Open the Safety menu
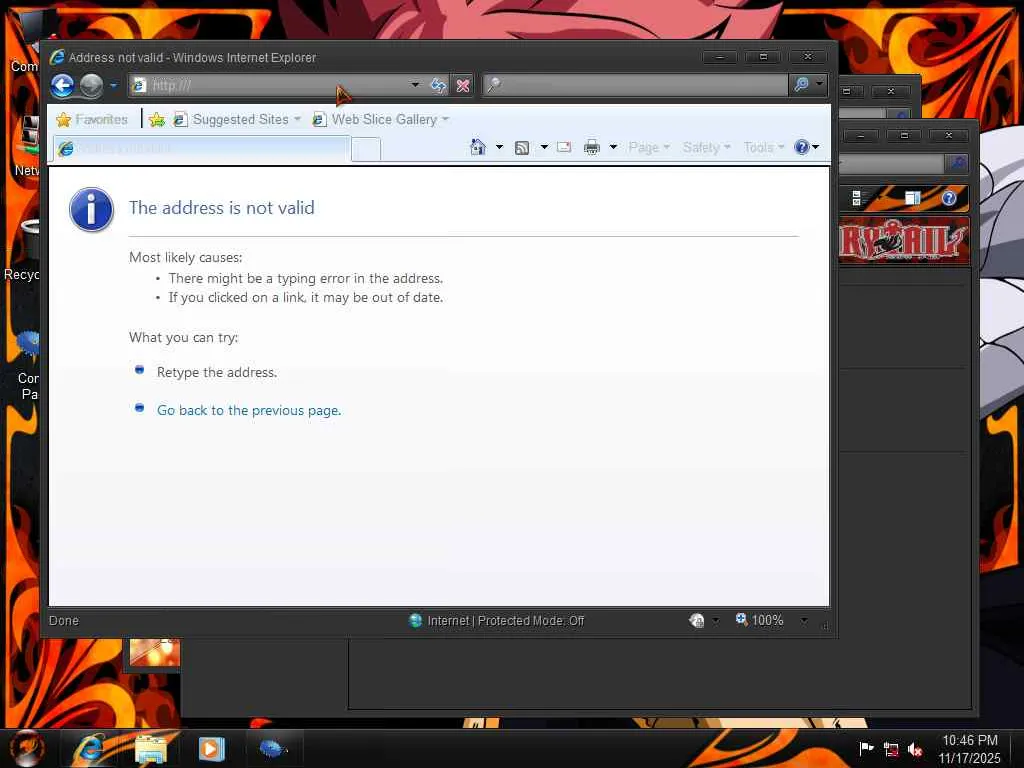1024x768 pixels. (707, 148)
